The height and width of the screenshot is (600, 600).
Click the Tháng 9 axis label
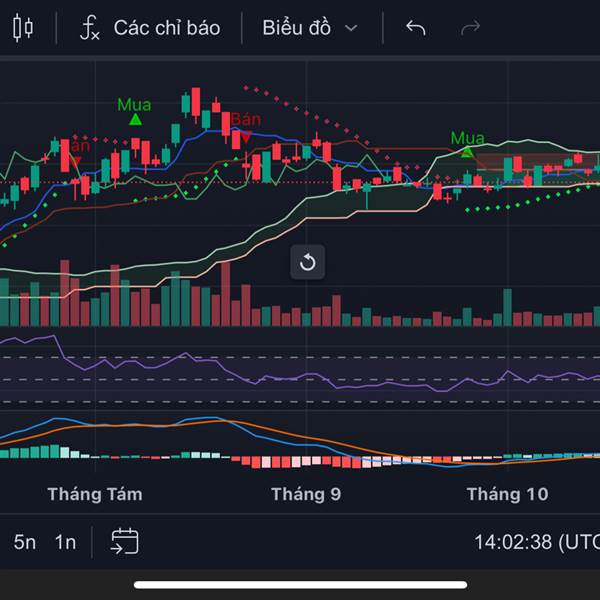click(306, 494)
